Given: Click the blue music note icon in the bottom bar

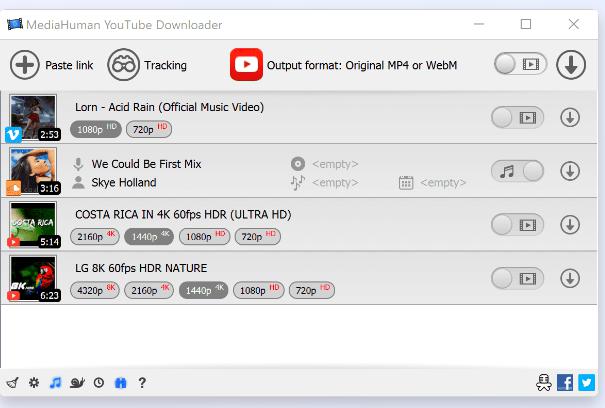Looking at the screenshot, I should (x=56, y=383).
